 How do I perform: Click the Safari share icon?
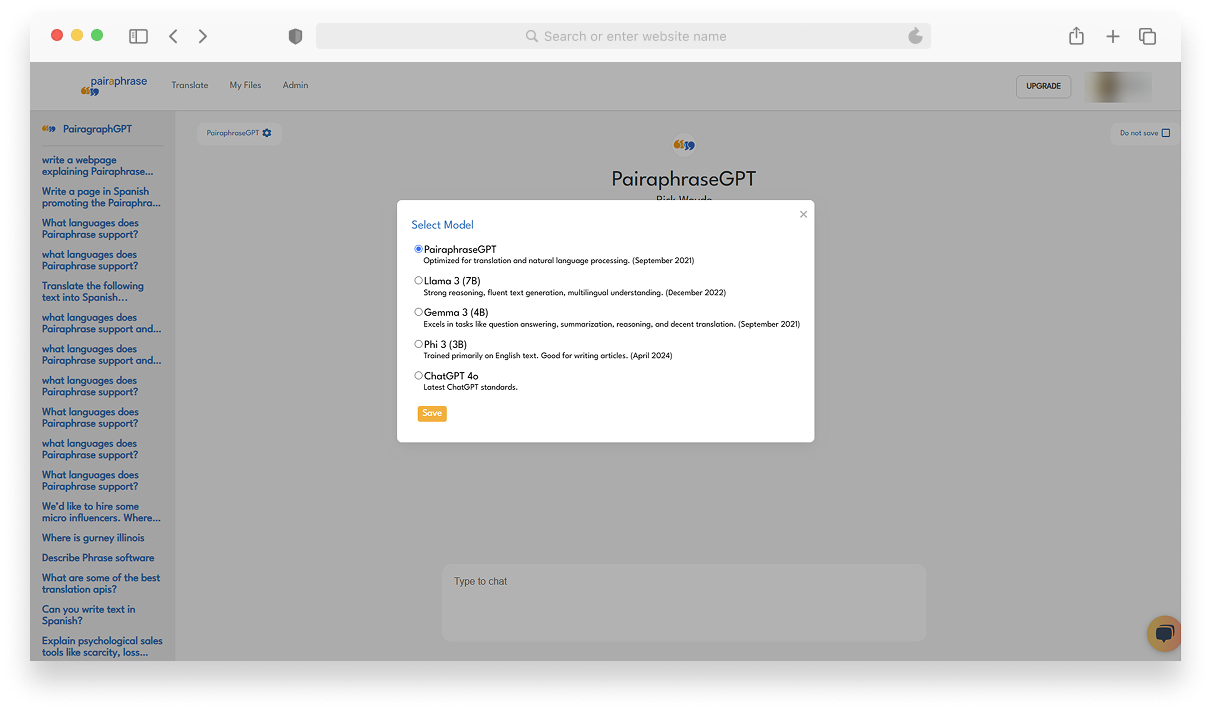pyautogui.click(x=1076, y=36)
